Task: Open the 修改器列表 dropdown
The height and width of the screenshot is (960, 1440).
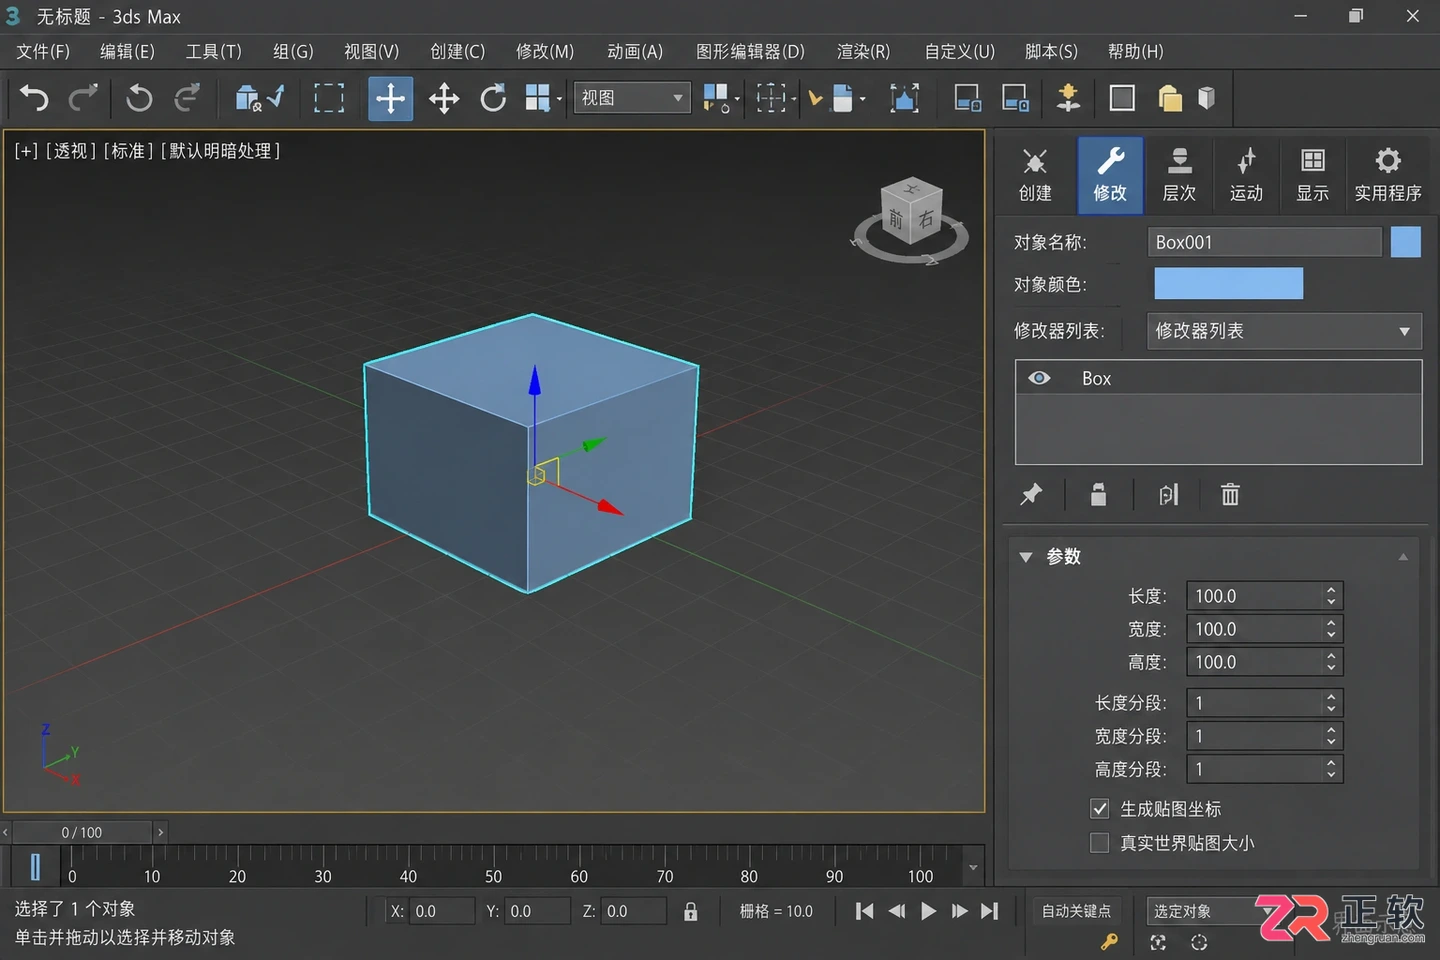Action: click(x=1284, y=331)
